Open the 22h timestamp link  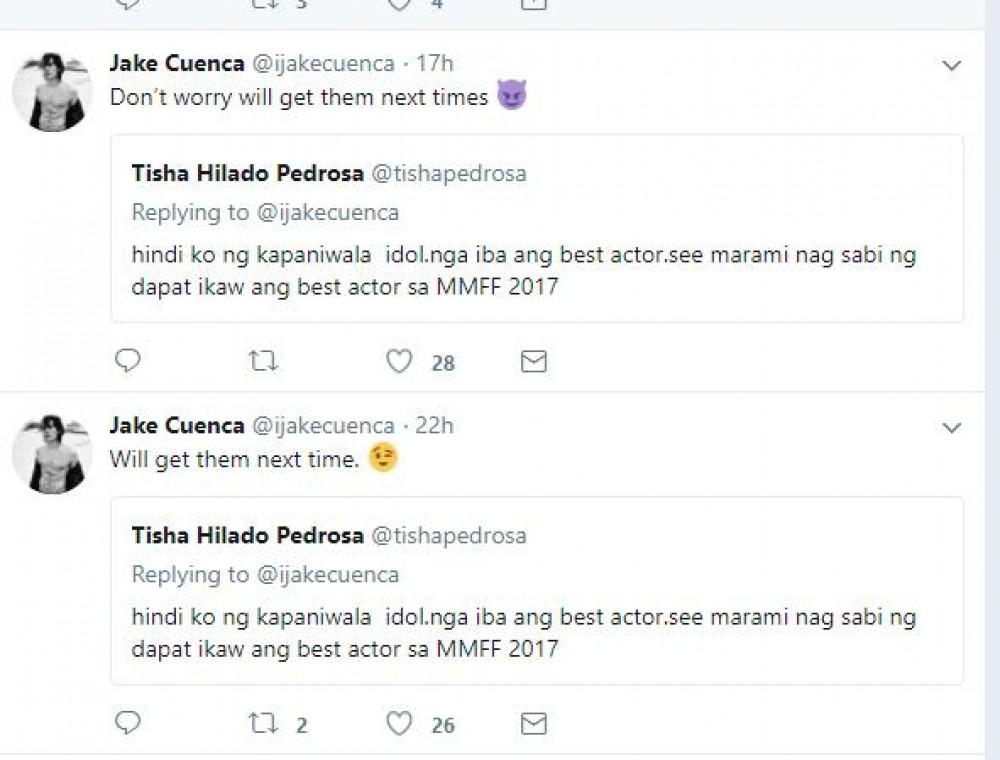click(434, 426)
